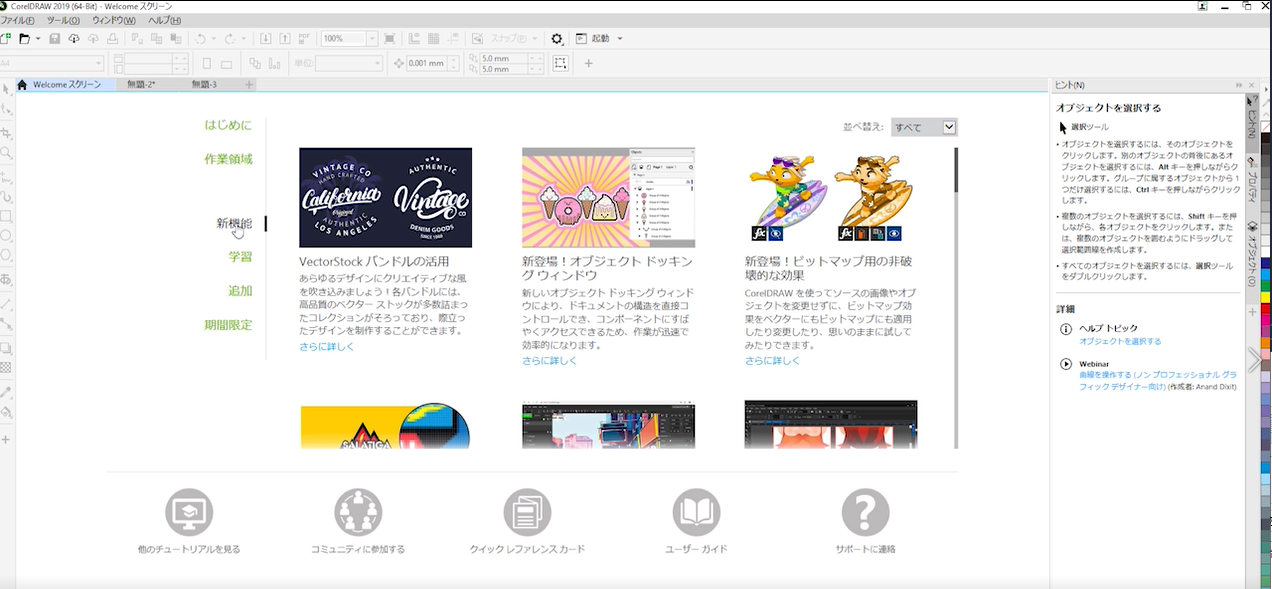Screen dimensions: 1272x589
Task: Open the Options gear icon
Action: 557,39
